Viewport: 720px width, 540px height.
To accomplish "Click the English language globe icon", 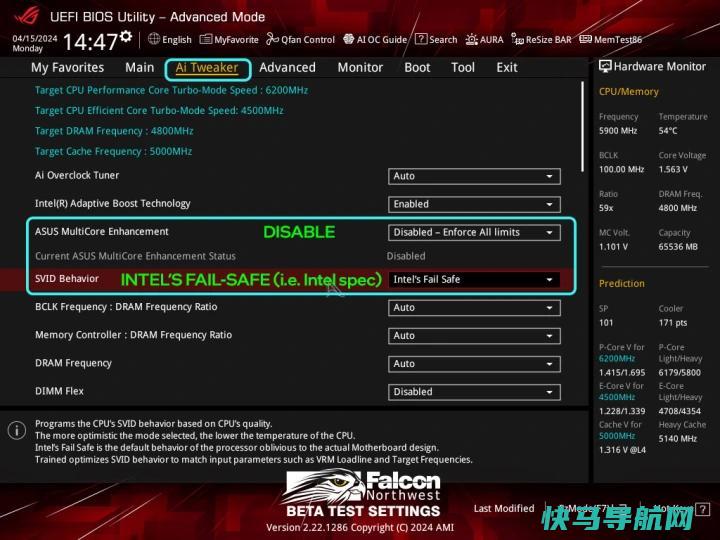I will click(154, 39).
